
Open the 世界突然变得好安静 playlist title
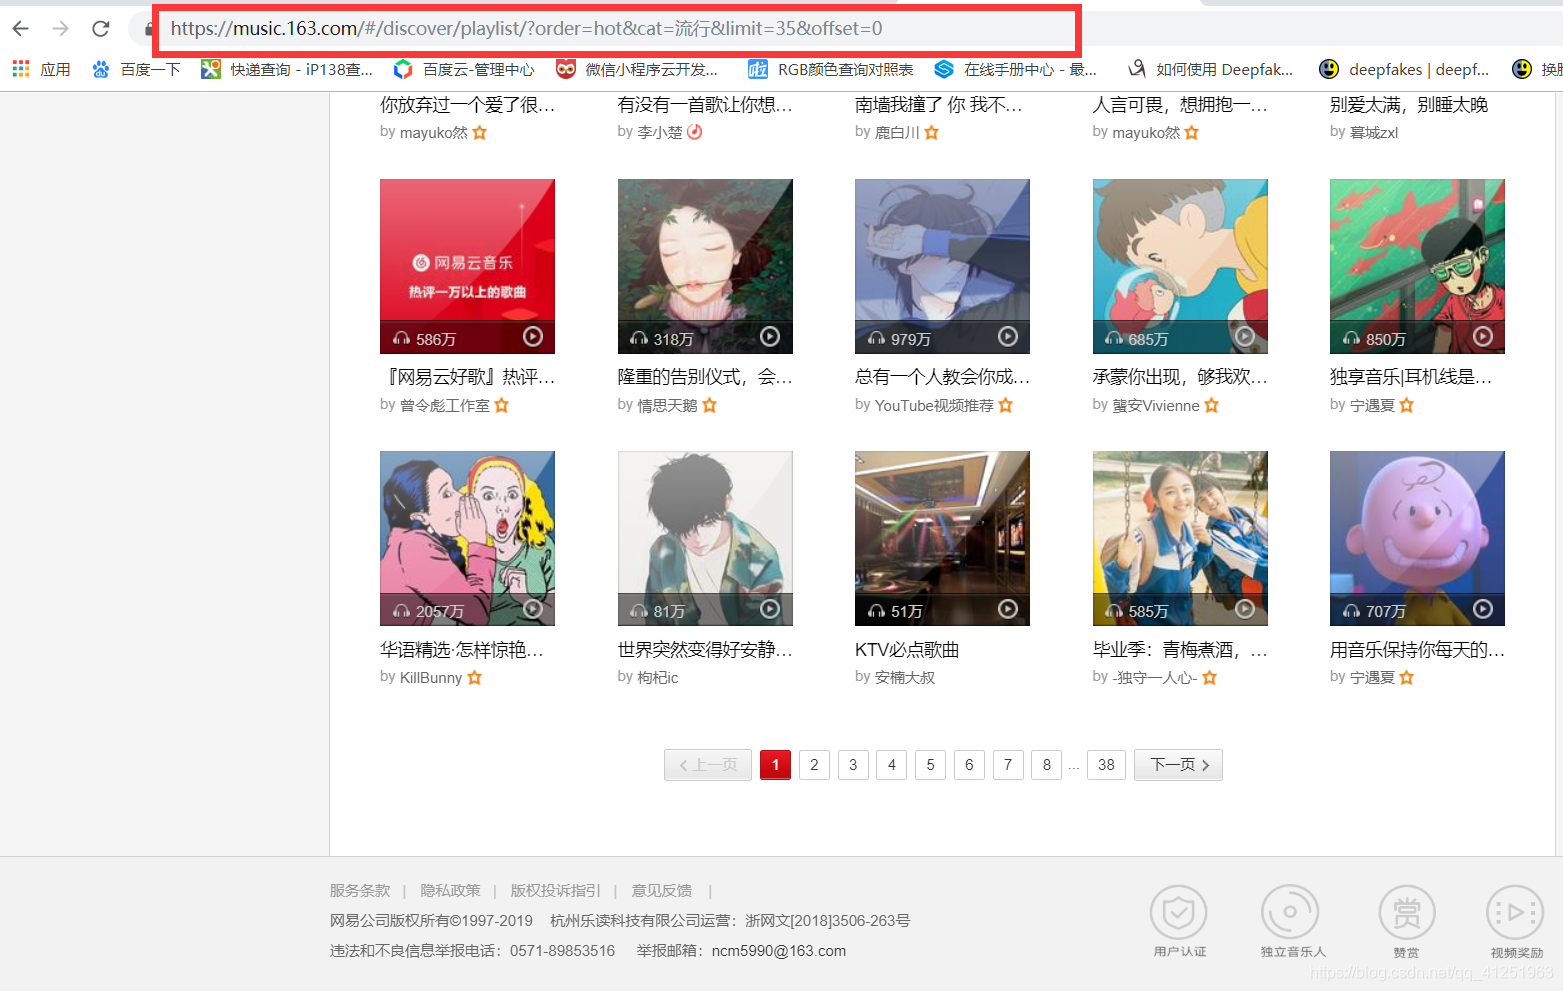click(705, 650)
